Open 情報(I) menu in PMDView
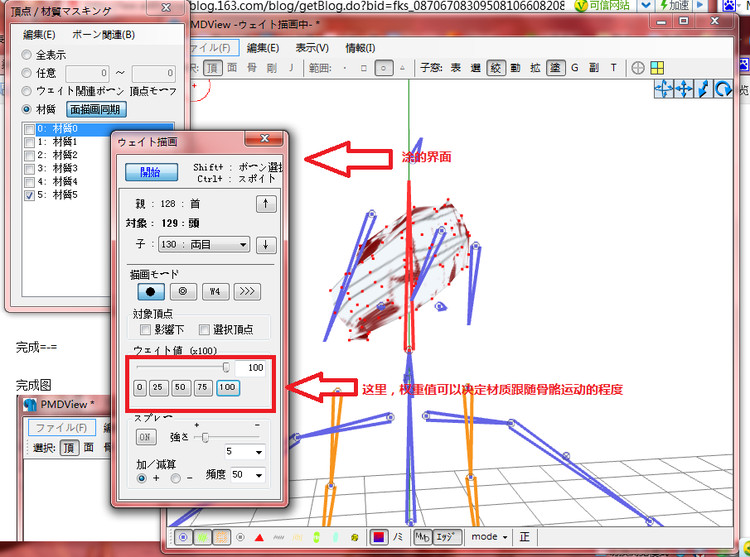Screen dimensions: 750x557 (360, 48)
